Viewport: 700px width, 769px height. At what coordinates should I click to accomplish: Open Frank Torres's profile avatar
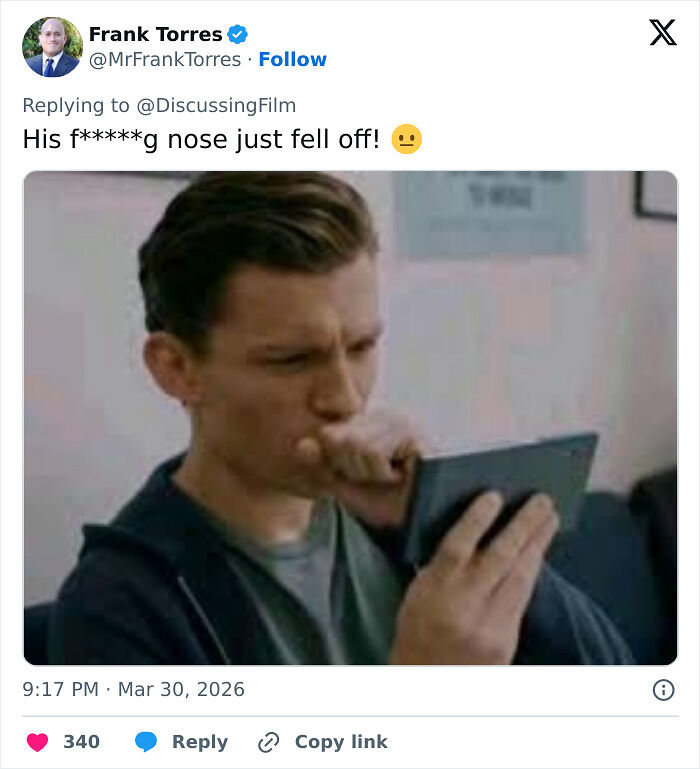(x=52, y=47)
